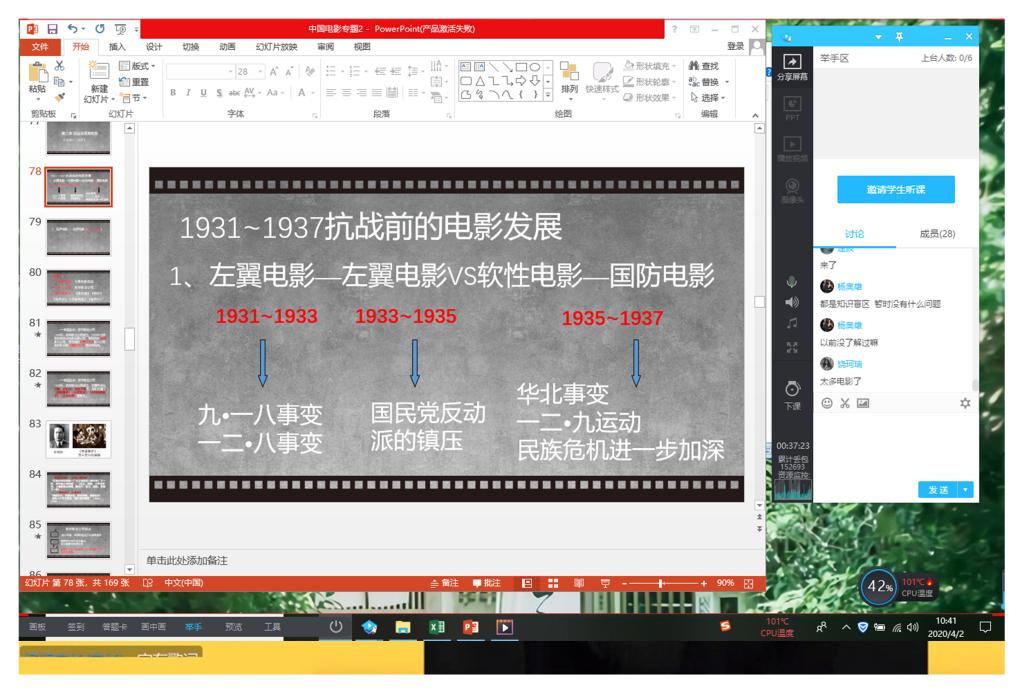Switch to the 成员(28) members tab
The height and width of the screenshot is (695, 1024).
pyautogui.click(x=937, y=233)
